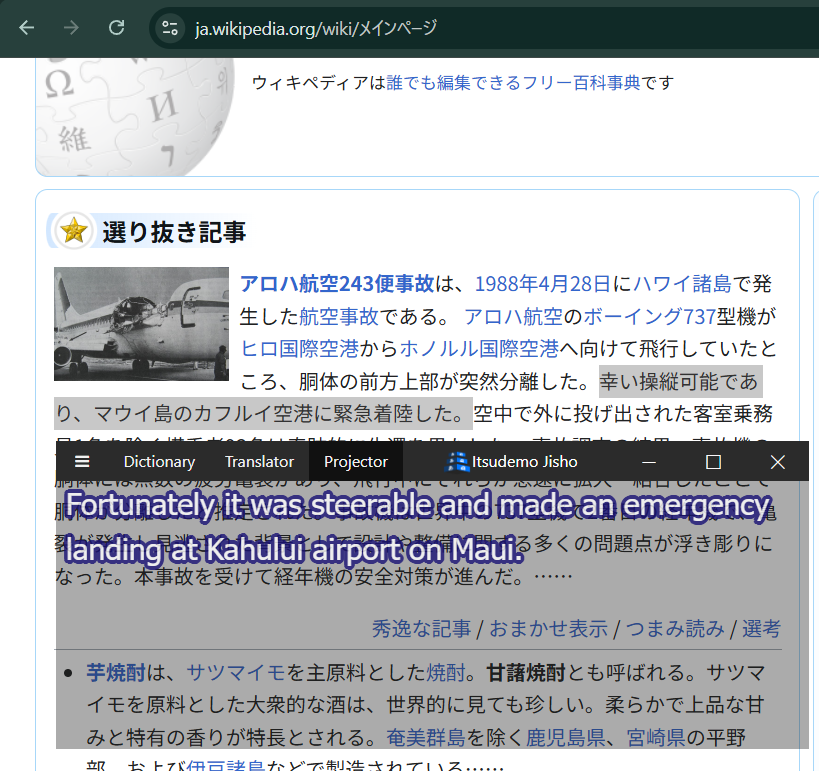Open the aircraft accident photo thumbnail
The width and height of the screenshot is (819, 771).
click(x=141, y=323)
